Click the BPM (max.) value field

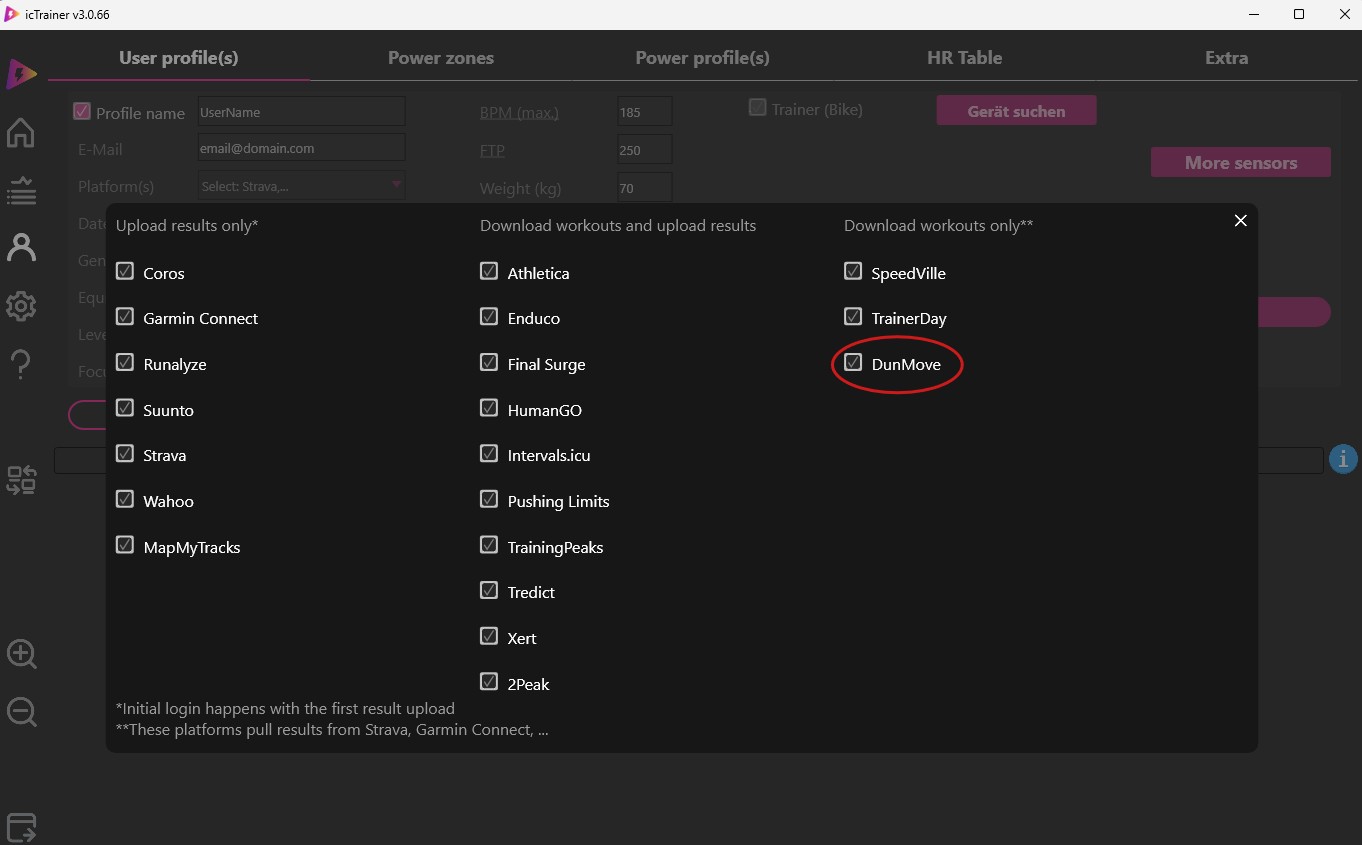[x=645, y=112]
